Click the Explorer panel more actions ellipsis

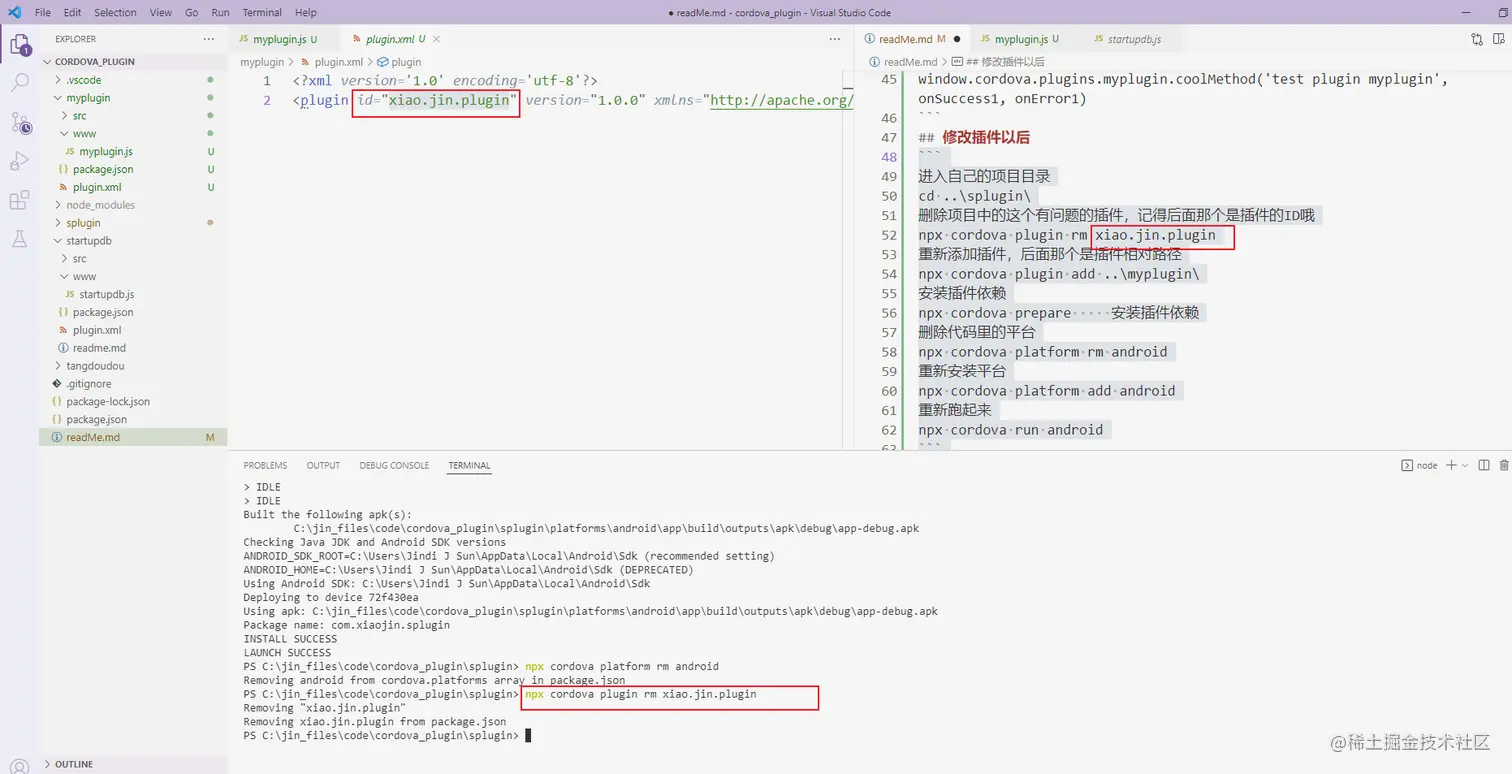[x=208, y=39]
